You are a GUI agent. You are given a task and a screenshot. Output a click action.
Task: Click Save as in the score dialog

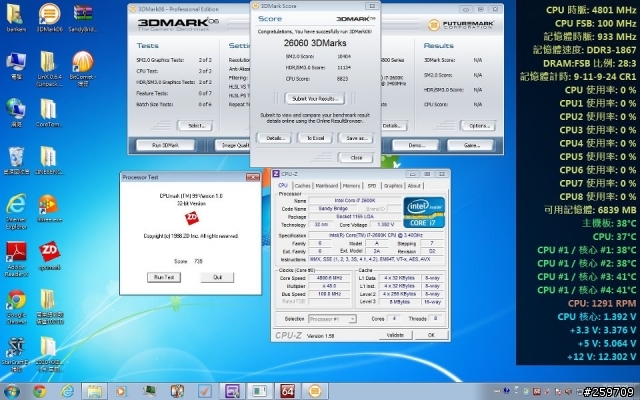point(356,138)
